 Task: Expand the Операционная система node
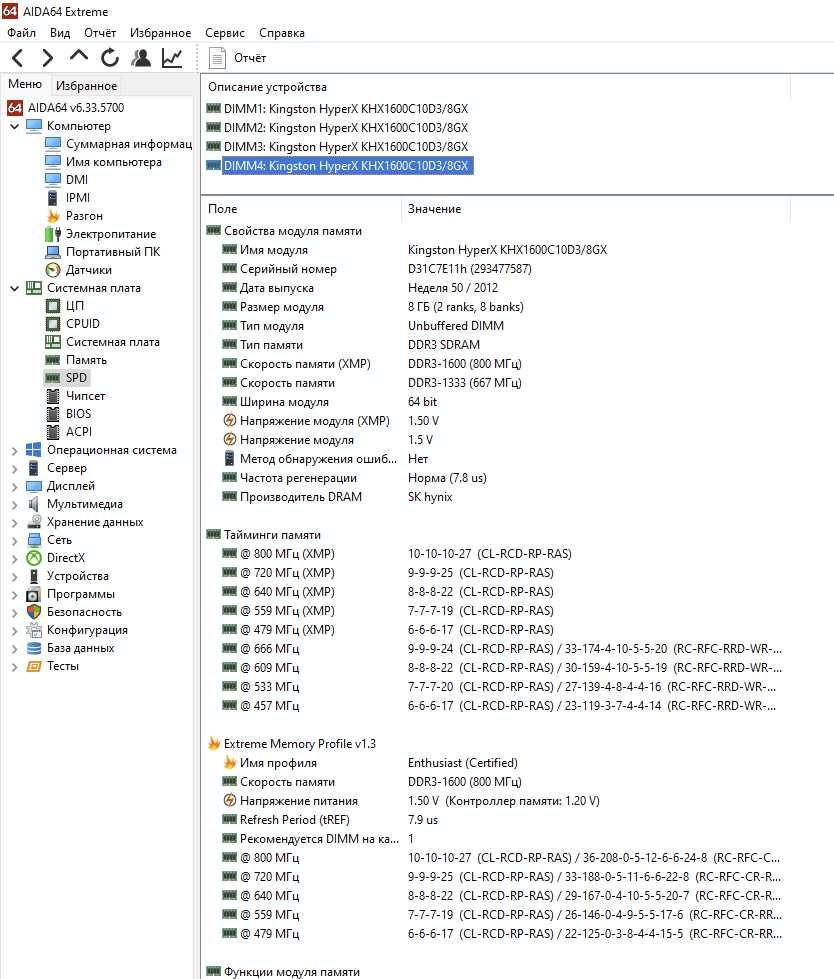pos(14,450)
